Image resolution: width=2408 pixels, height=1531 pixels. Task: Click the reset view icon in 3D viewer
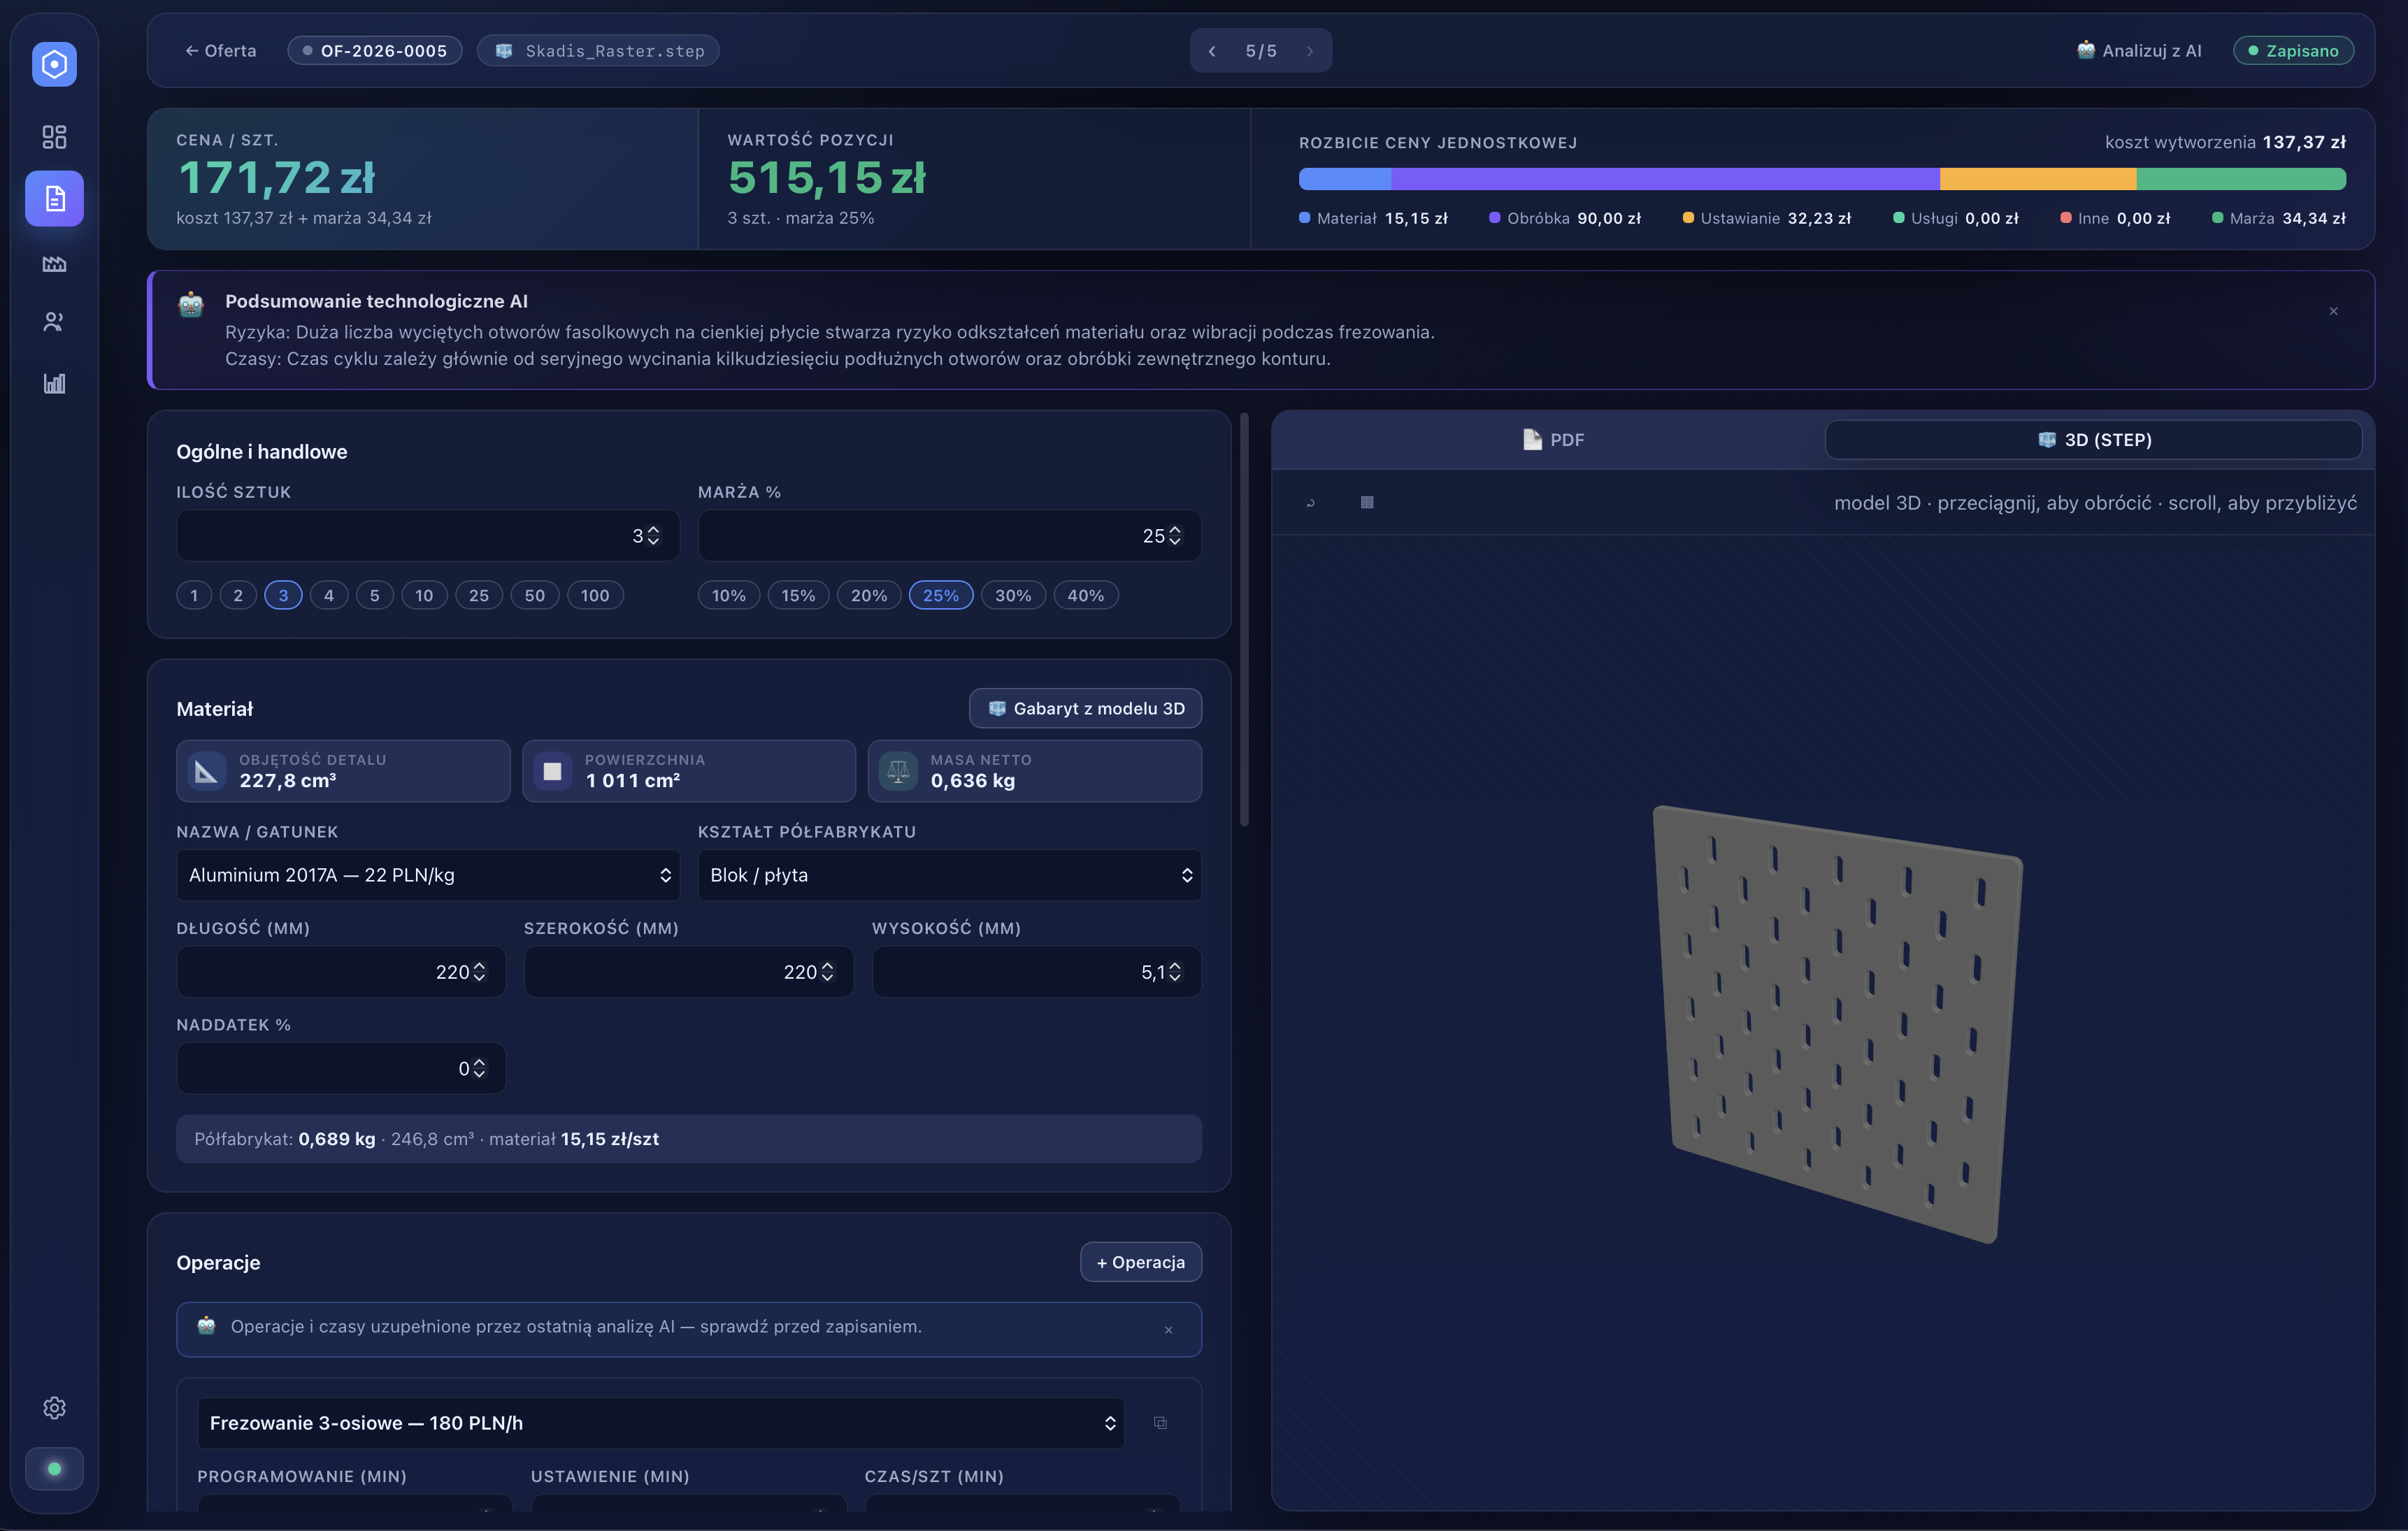1310,503
